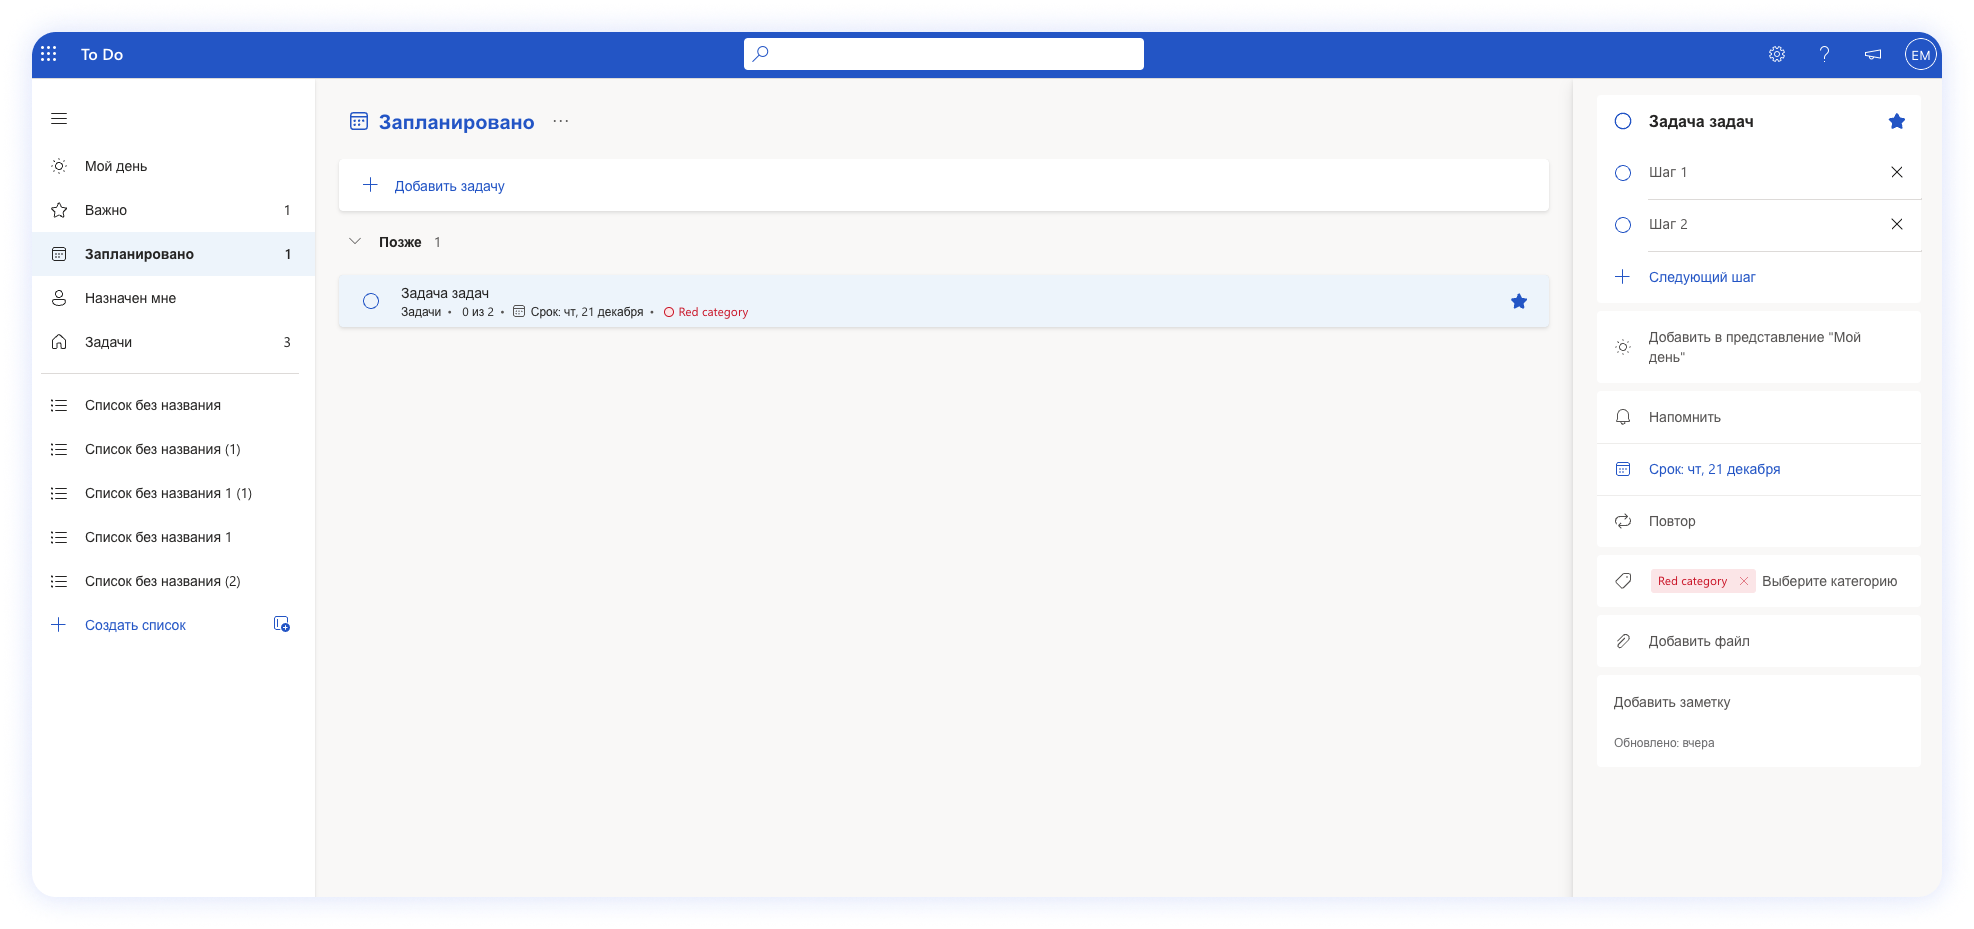The image size is (1974, 929).
Task: Mark Шаг 1 step as completed
Action: point(1623,173)
